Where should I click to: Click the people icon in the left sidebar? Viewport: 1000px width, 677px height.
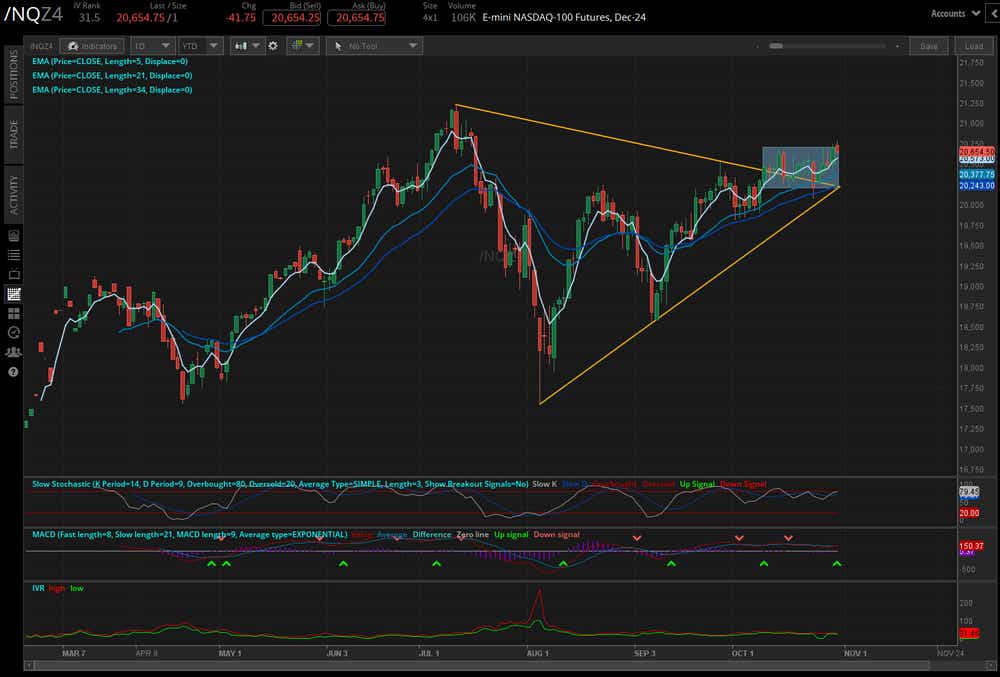[12, 352]
